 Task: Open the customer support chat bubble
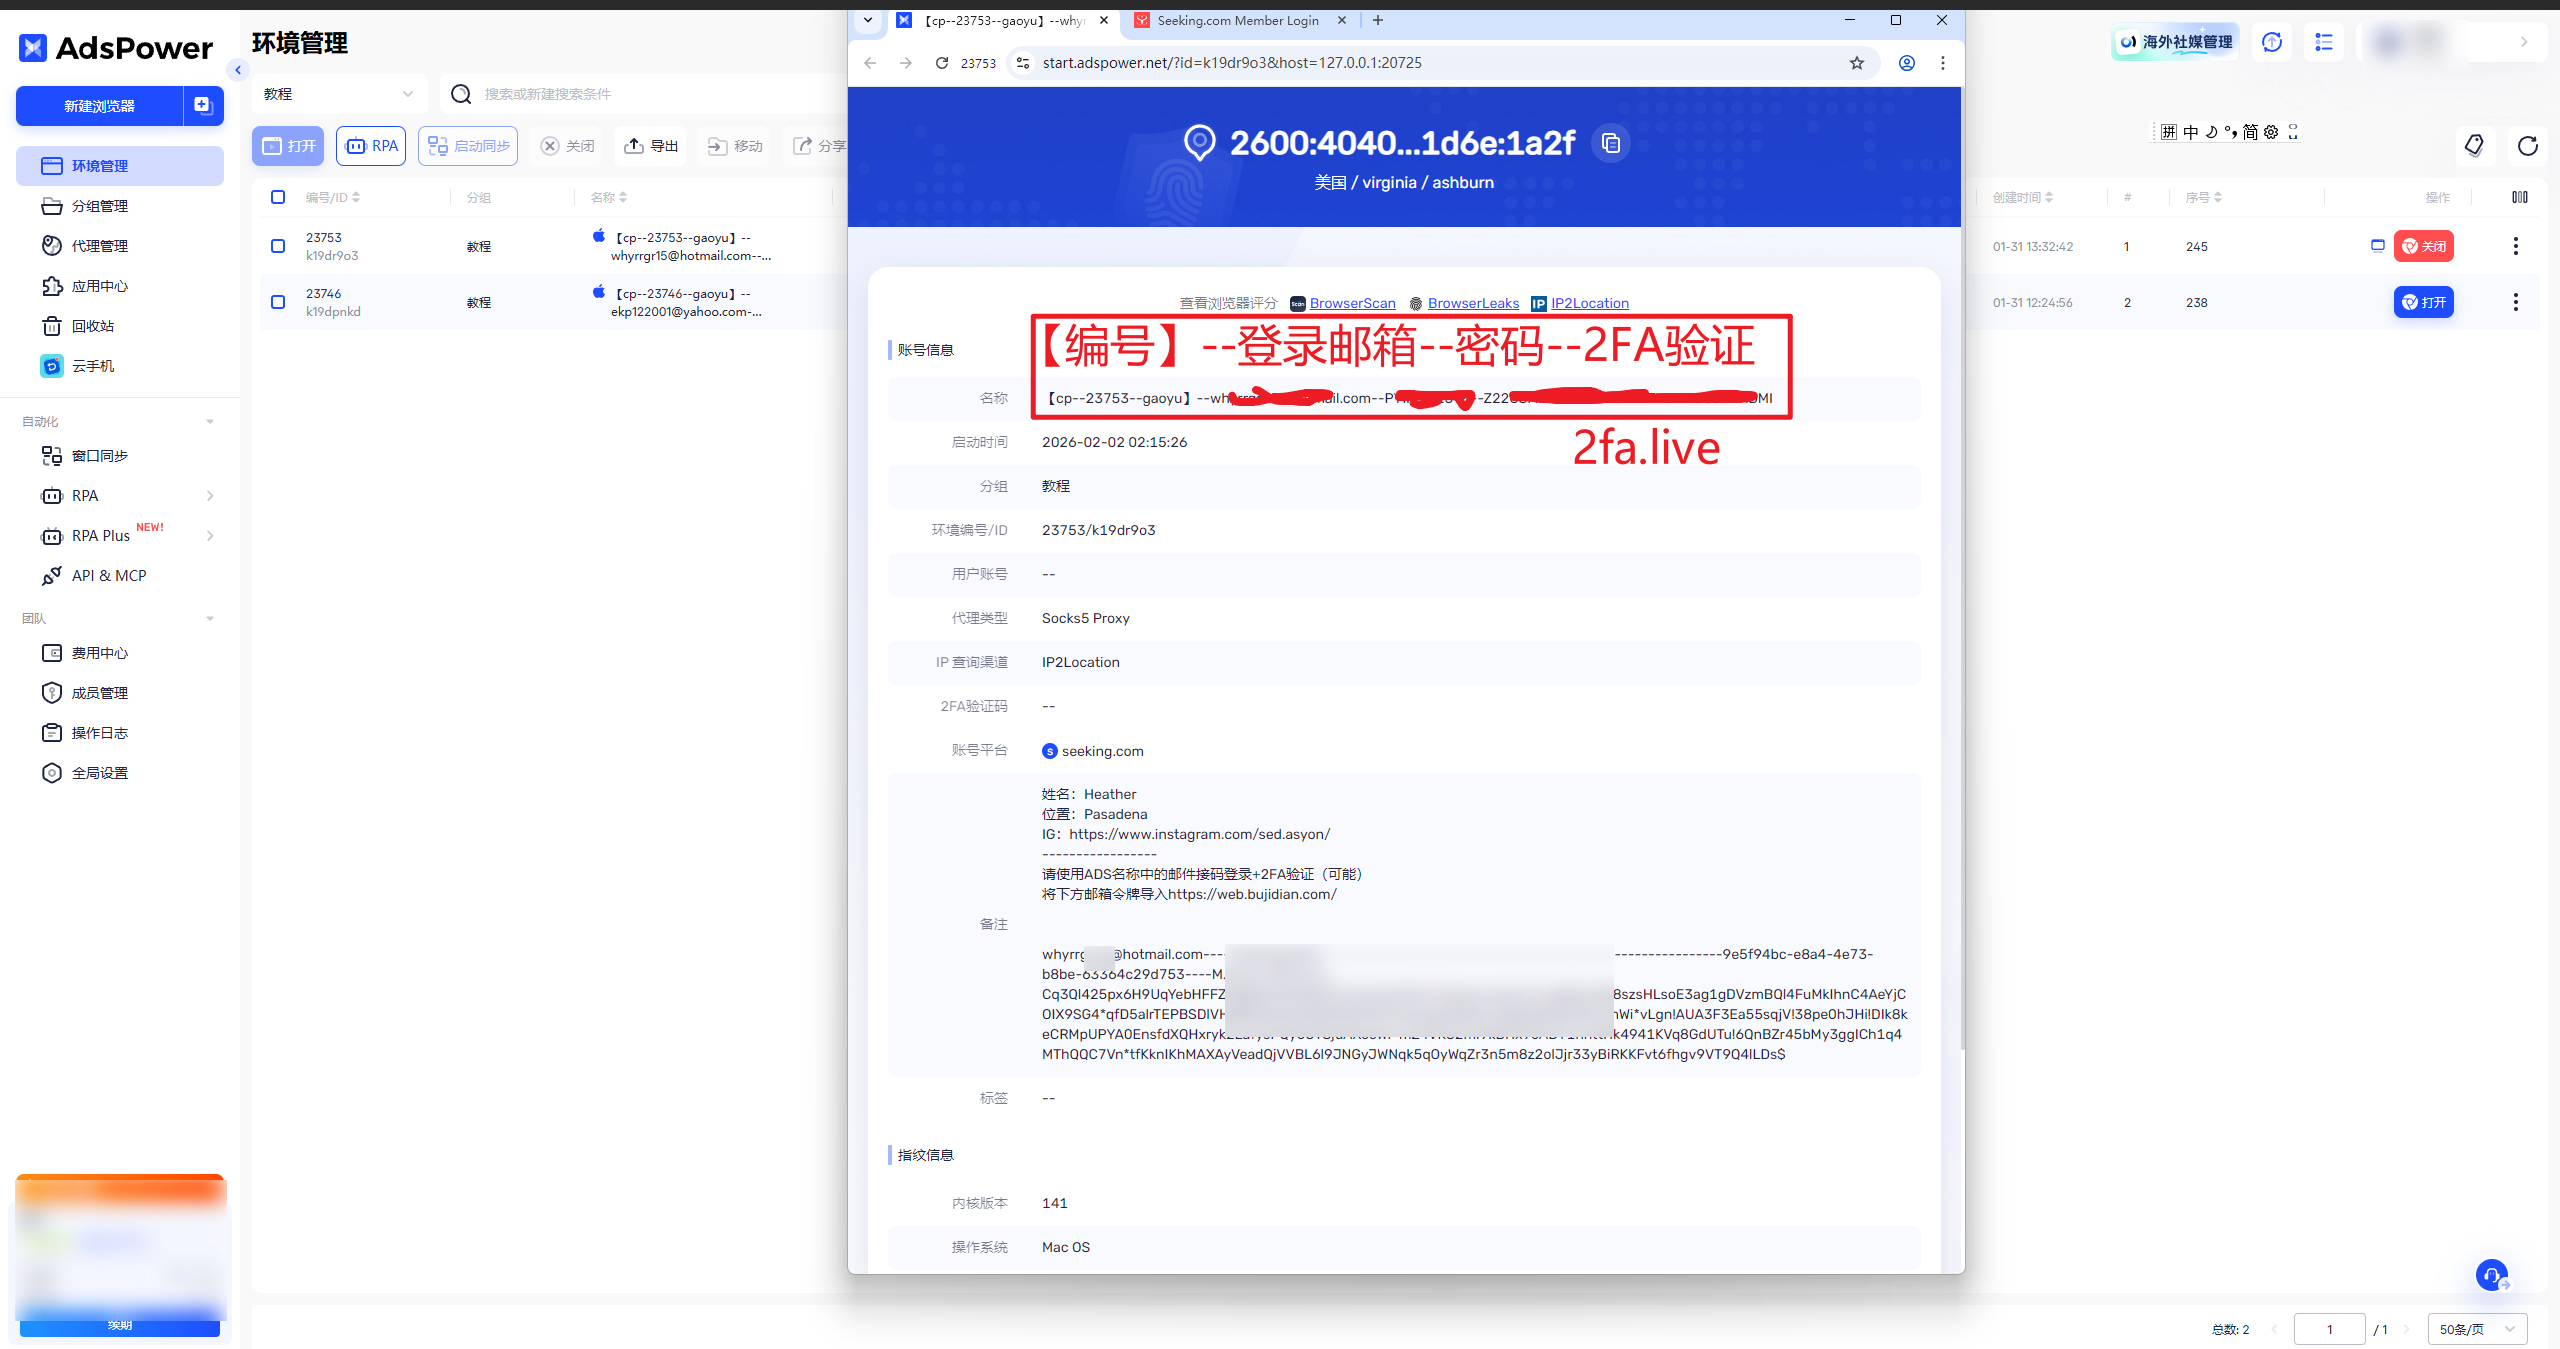pyautogui.click(x=2491, y=1275)
